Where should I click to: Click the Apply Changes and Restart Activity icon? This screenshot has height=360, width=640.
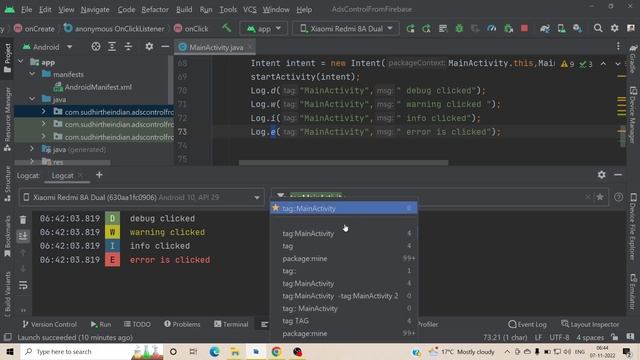pyautogui.click(x=410, y=29)
